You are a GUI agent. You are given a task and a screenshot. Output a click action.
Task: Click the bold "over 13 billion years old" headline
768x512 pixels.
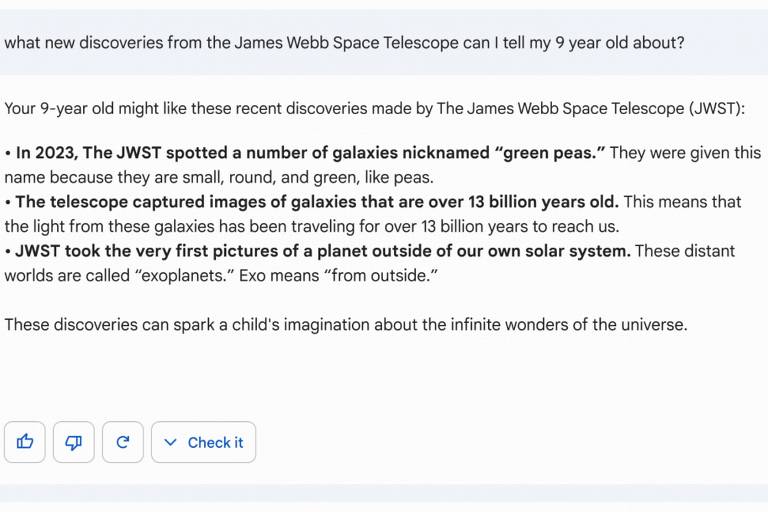point(317,202)
